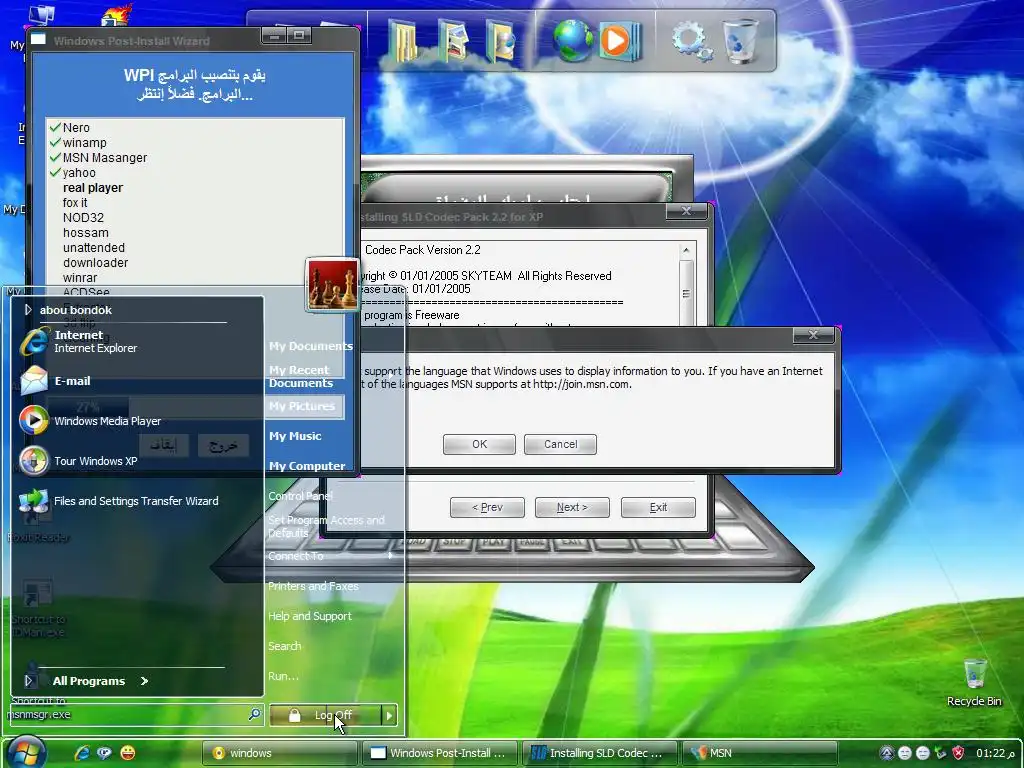Screen dimensions: 1024x768
Task: Click the chess user picture icon
Action: (332, 284)
